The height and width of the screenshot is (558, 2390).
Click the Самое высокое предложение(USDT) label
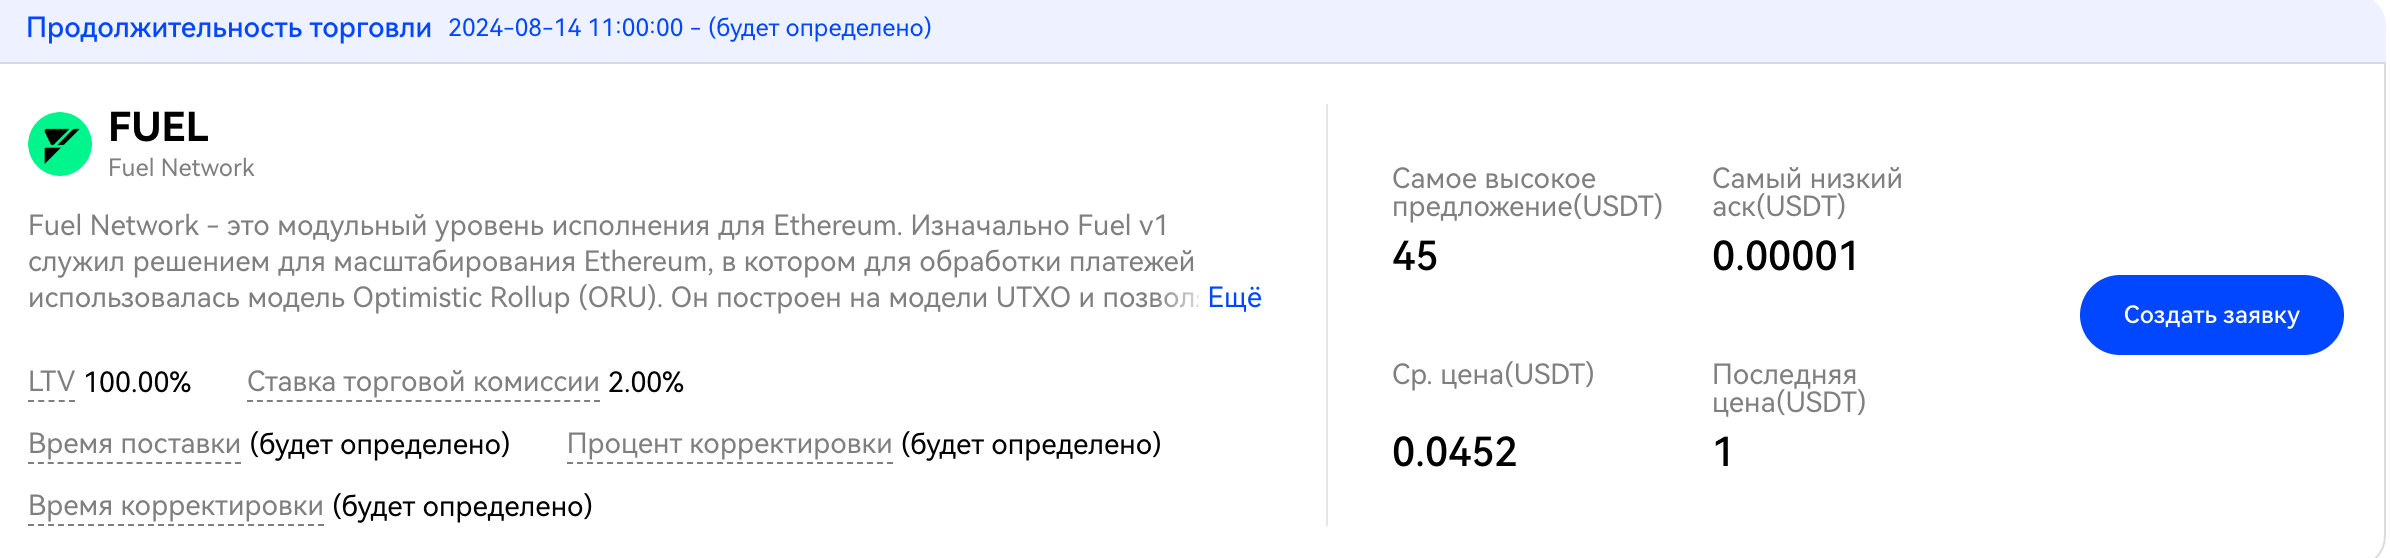tap(1527, 193)
